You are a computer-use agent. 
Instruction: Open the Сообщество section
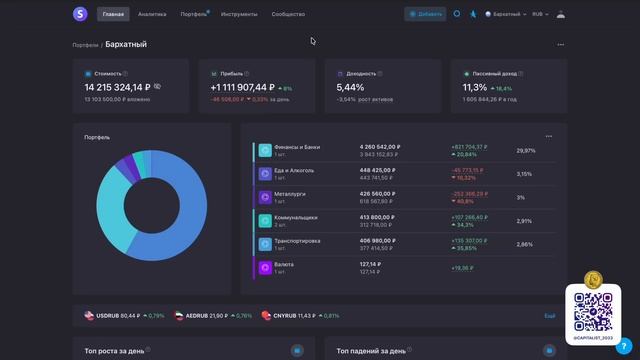tap(288, 14)
